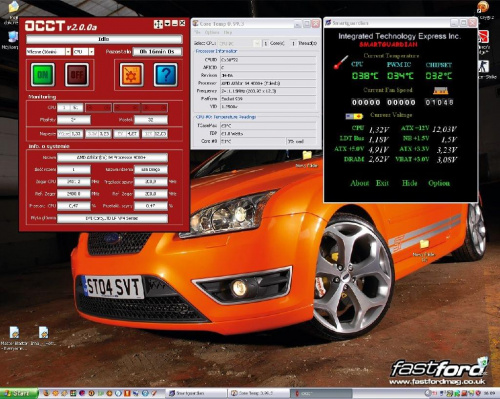This screenshot has width=500, height=399.
Task: Select the right document icon at bottom-left of desktop
Action: (44, 332)
